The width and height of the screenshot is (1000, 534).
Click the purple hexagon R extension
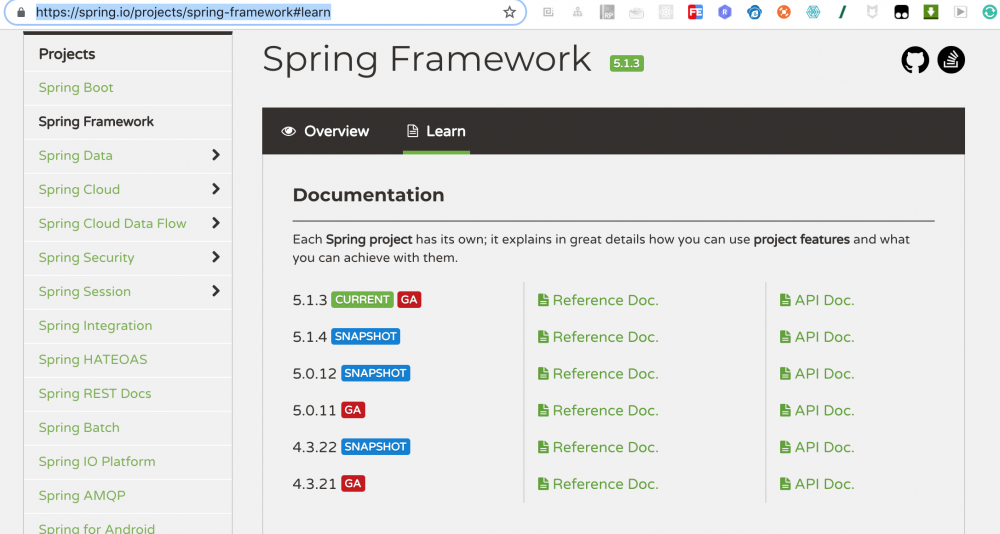click(x=725, y=12)
